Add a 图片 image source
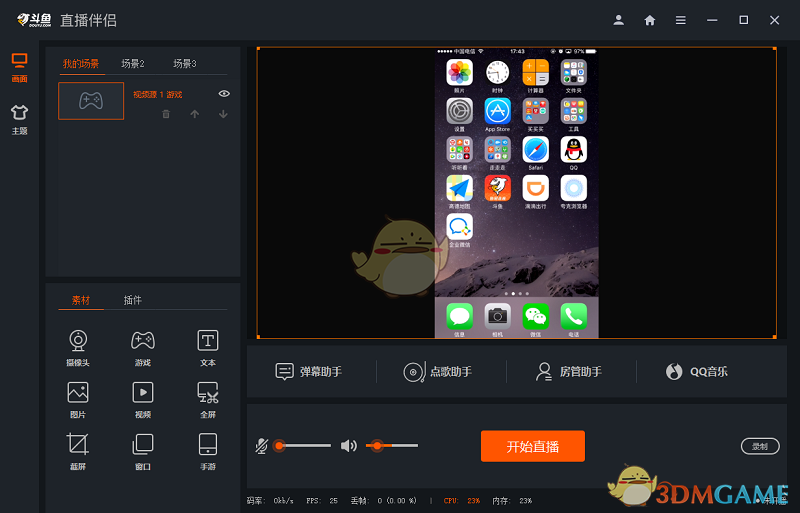This screenshot has height=513, width=800. coord(78,400)
